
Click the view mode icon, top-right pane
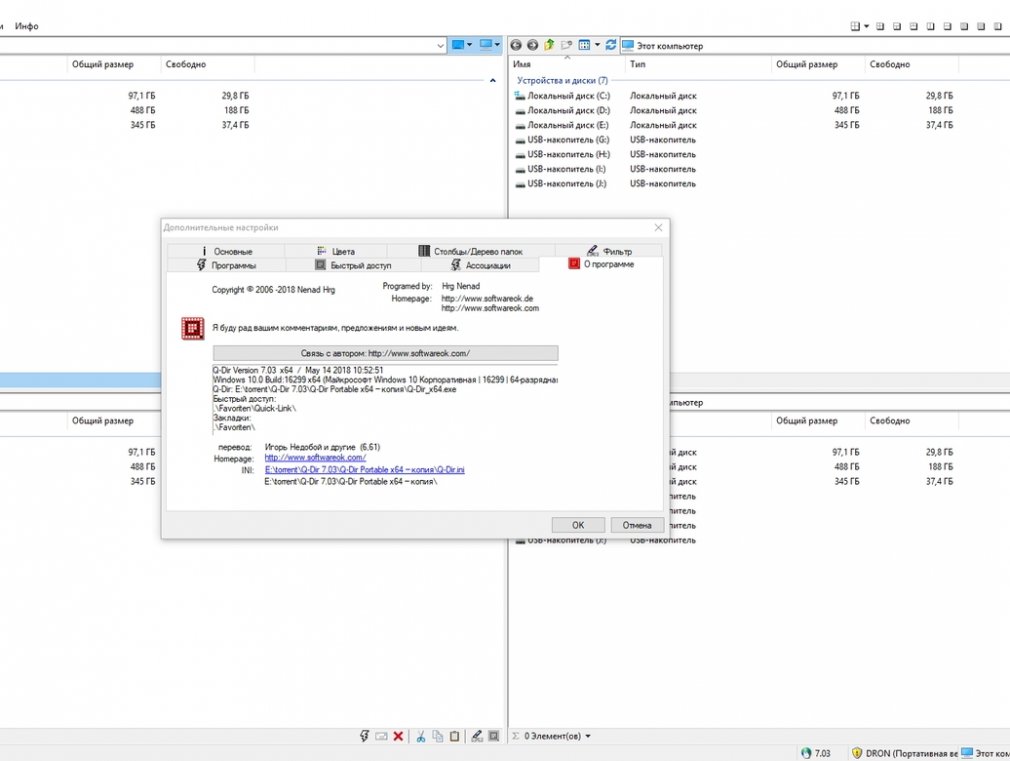[584, 45]
